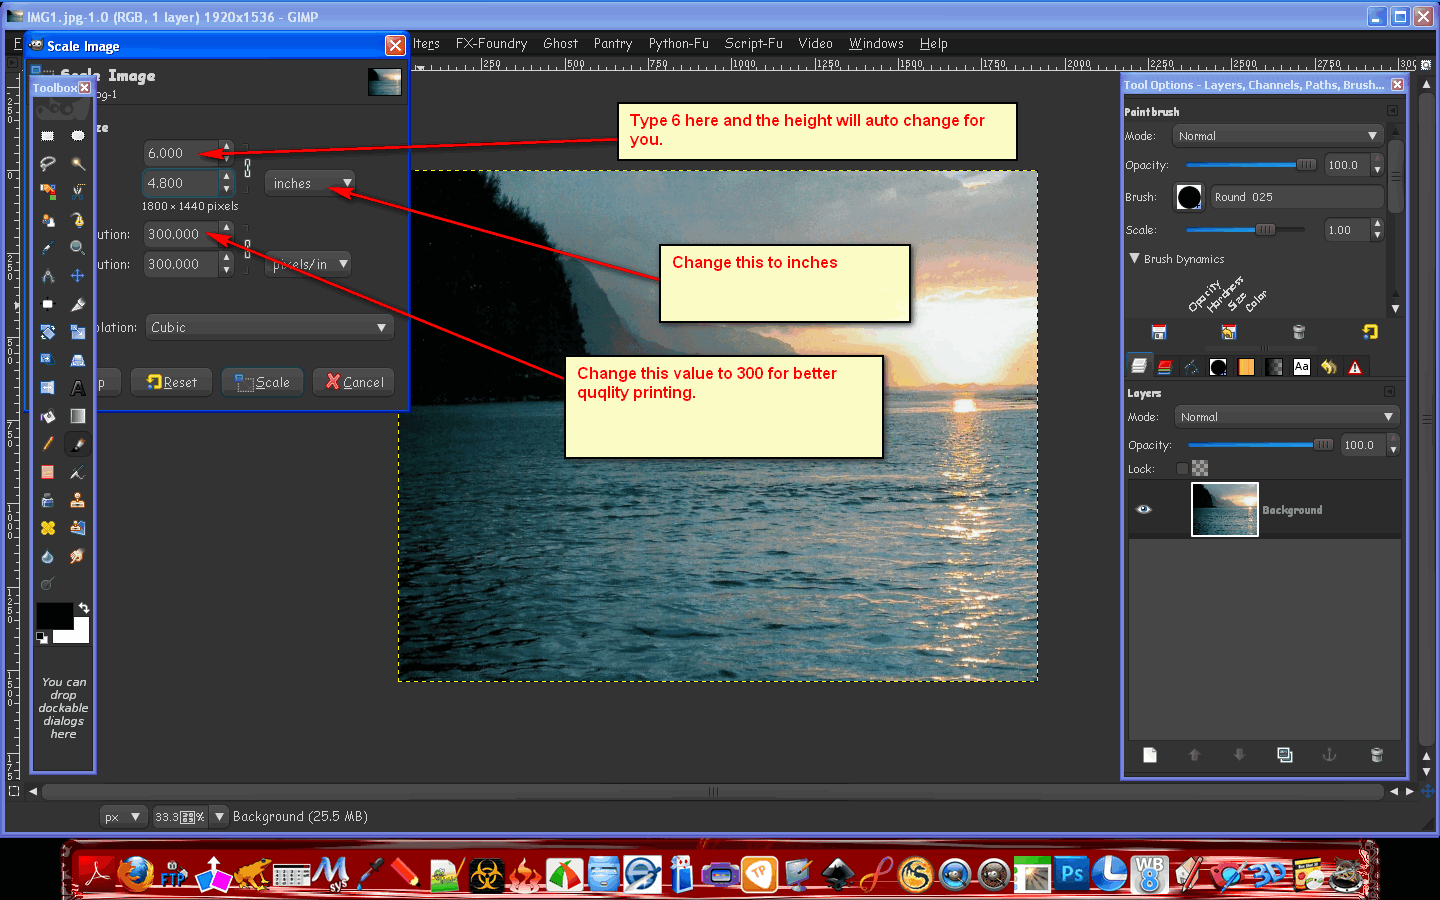Click the X resolution field showing 300.000
This screenshot has height=900, width=1440.
(x=181, y=234)
